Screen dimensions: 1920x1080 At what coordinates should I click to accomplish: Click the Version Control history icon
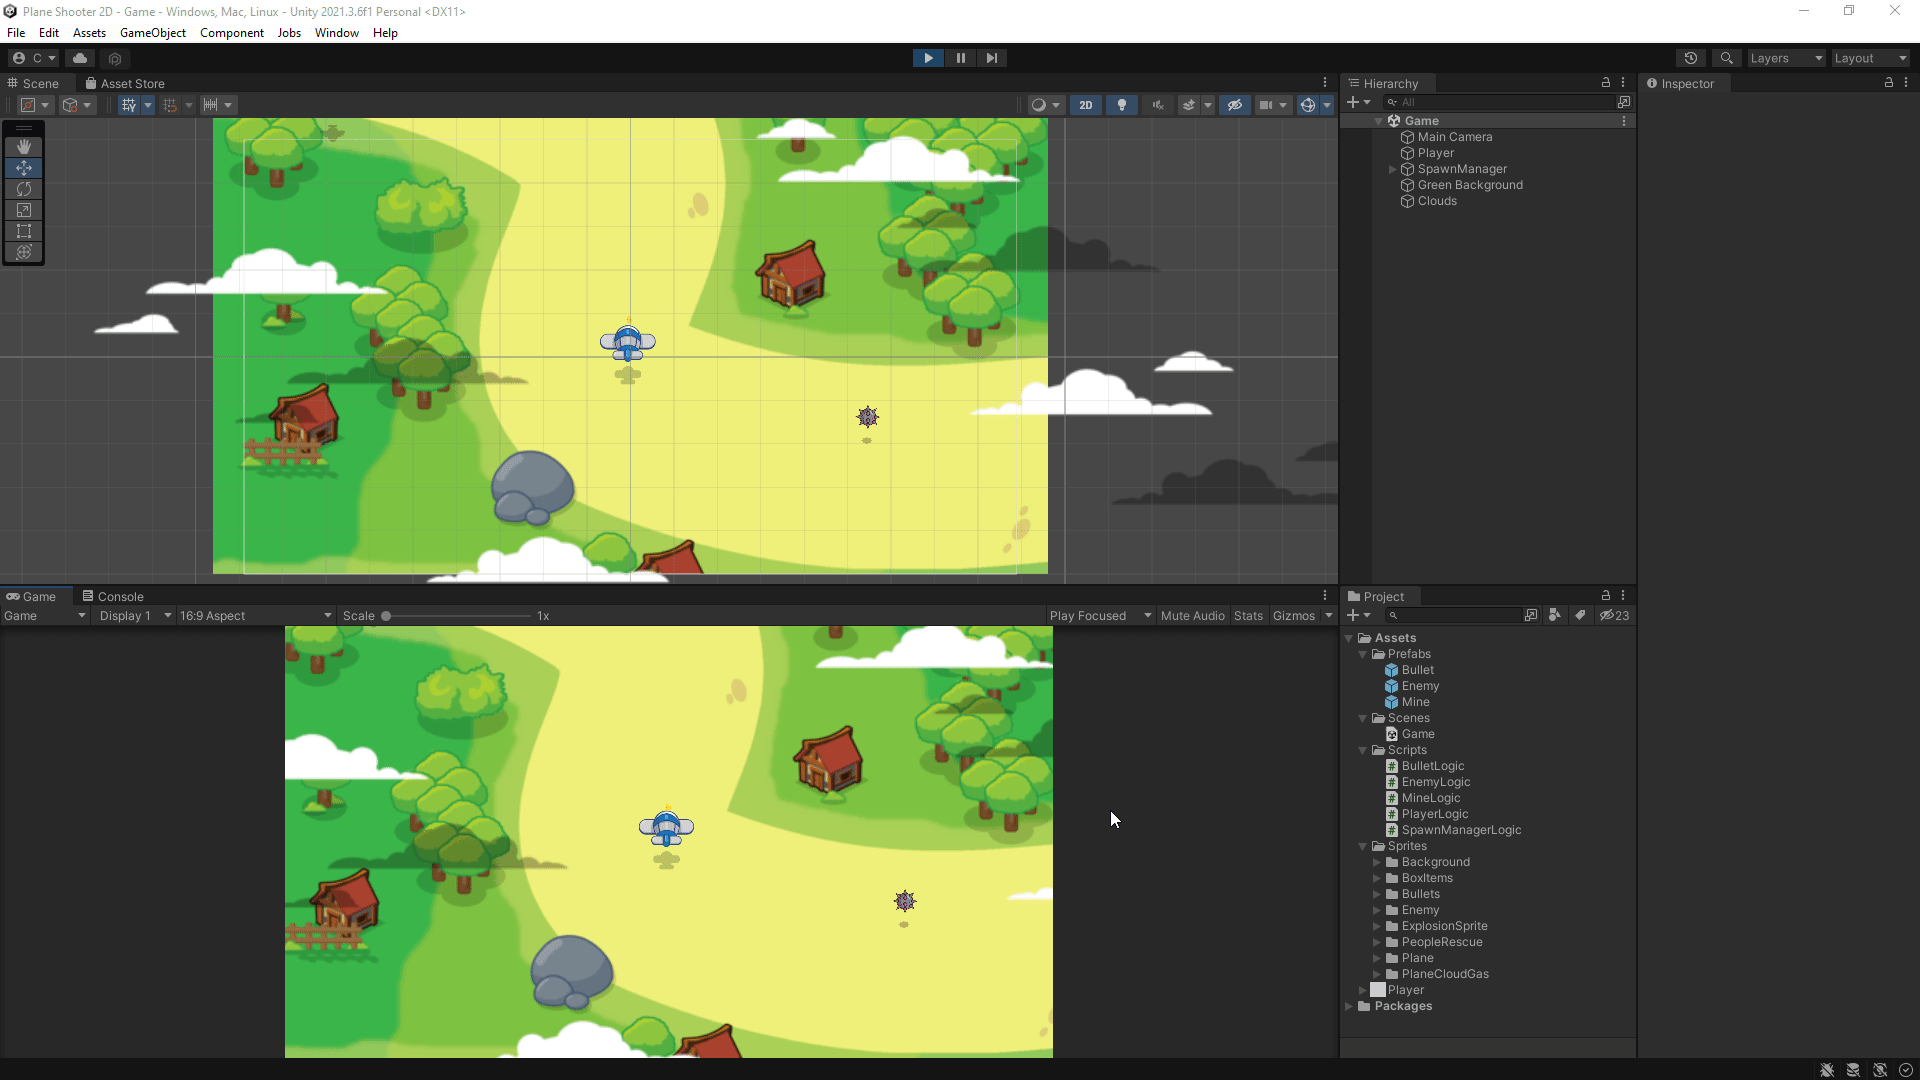point(1691,57)
